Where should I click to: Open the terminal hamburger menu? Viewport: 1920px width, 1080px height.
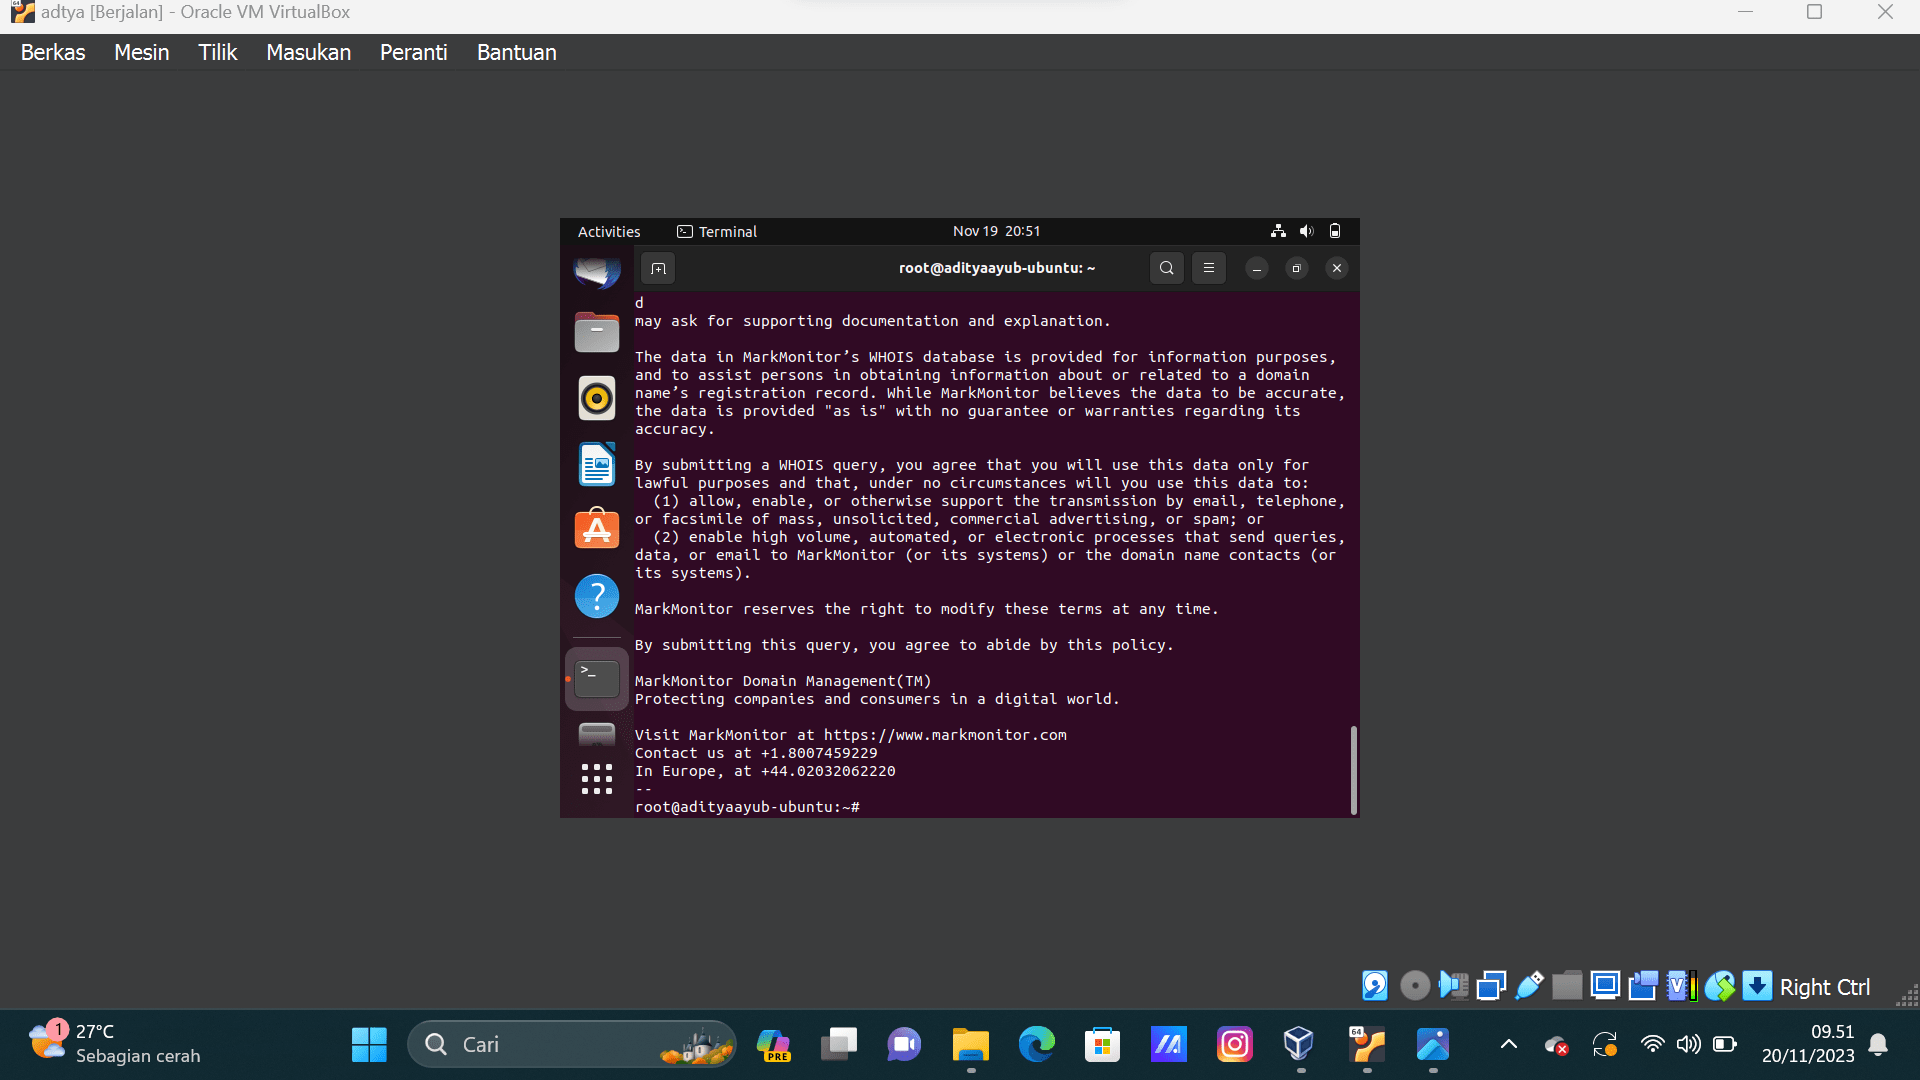tap(1209, 268)
